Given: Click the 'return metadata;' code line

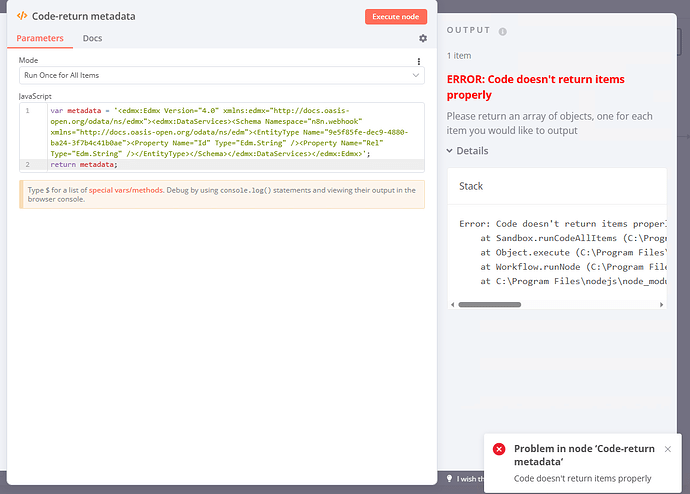Looking at the screenshot, I should click(84, 164).
